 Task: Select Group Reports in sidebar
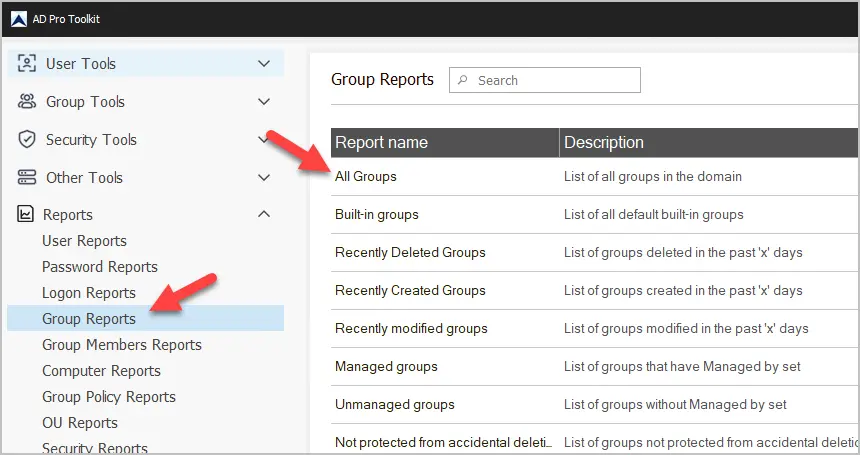pyautogui.click(x=146, y=318)
